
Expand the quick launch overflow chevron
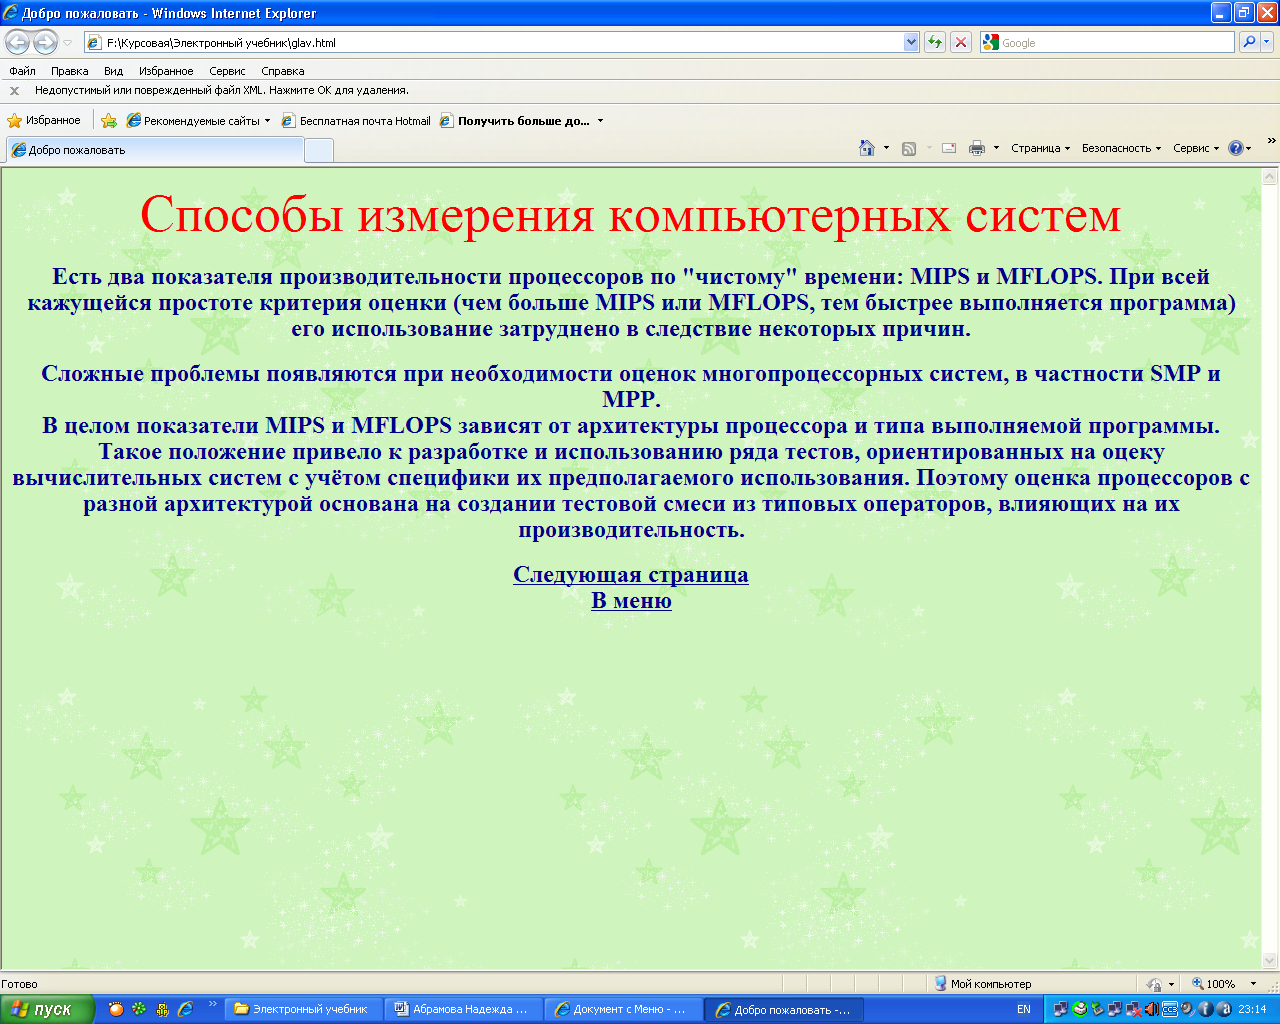click(x=212, y=1004)
